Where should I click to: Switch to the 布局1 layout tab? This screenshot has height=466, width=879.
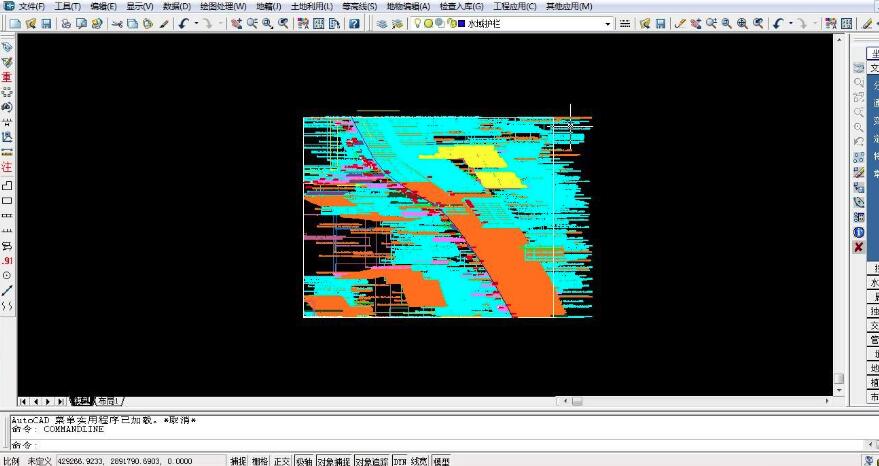[x=109, y=402]
